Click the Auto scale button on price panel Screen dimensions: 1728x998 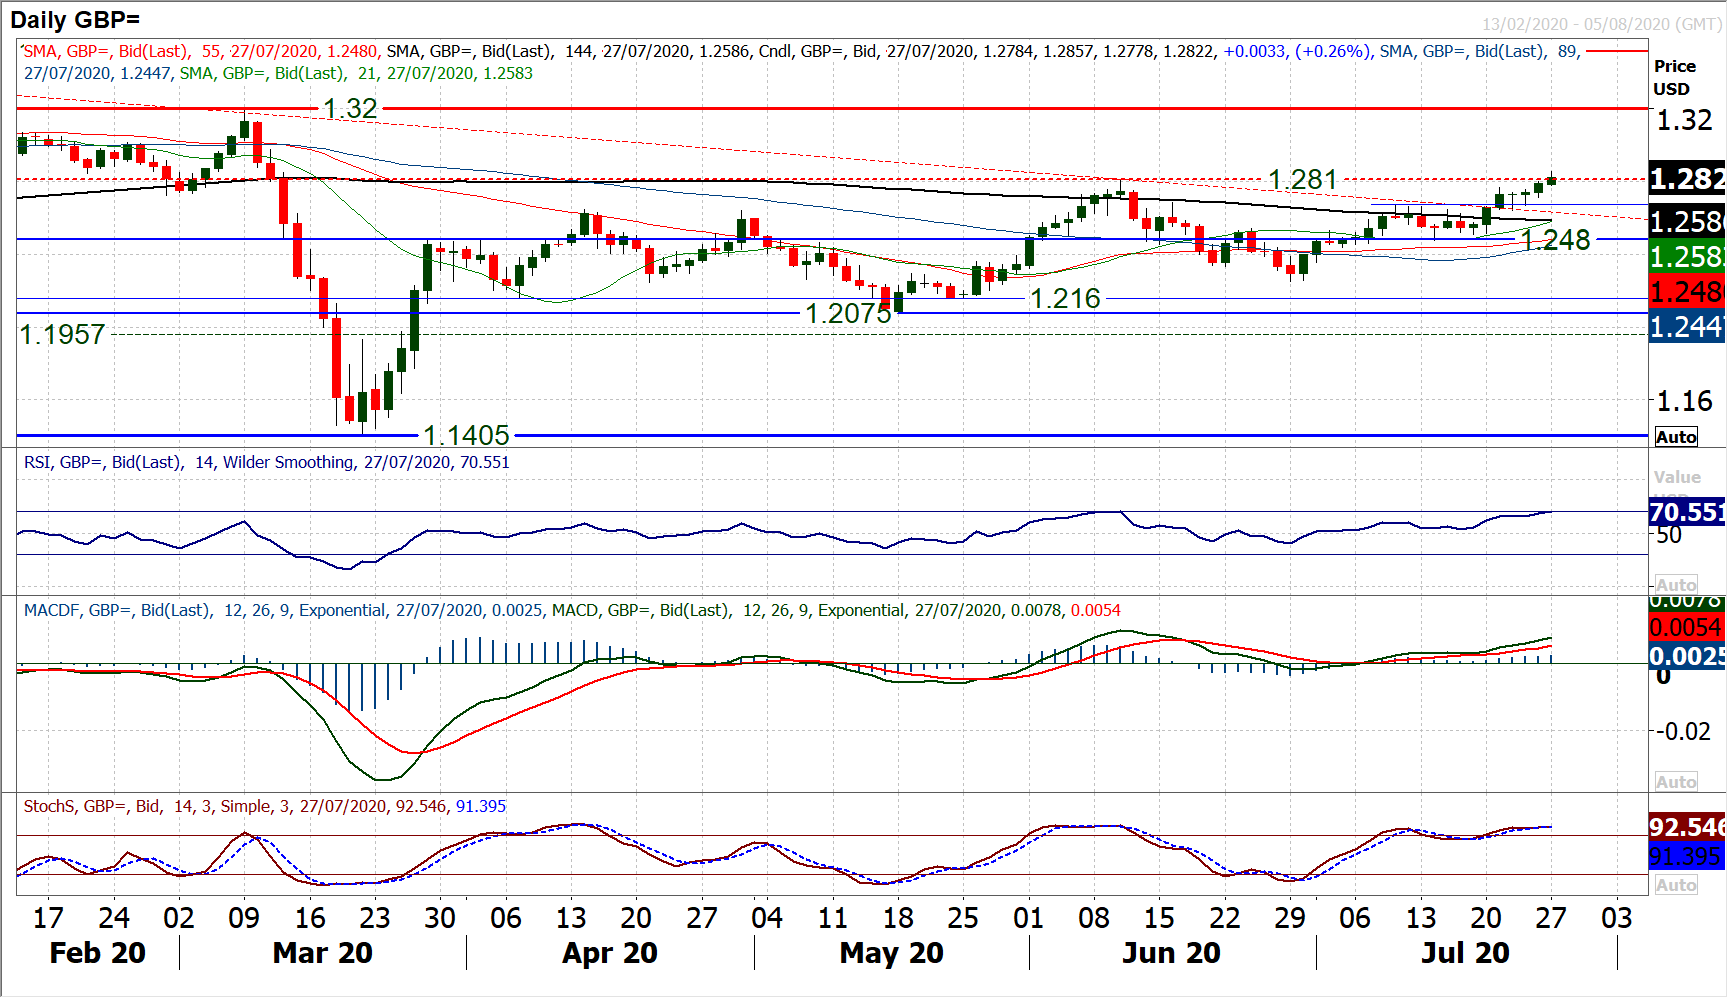click(1676, 437)
